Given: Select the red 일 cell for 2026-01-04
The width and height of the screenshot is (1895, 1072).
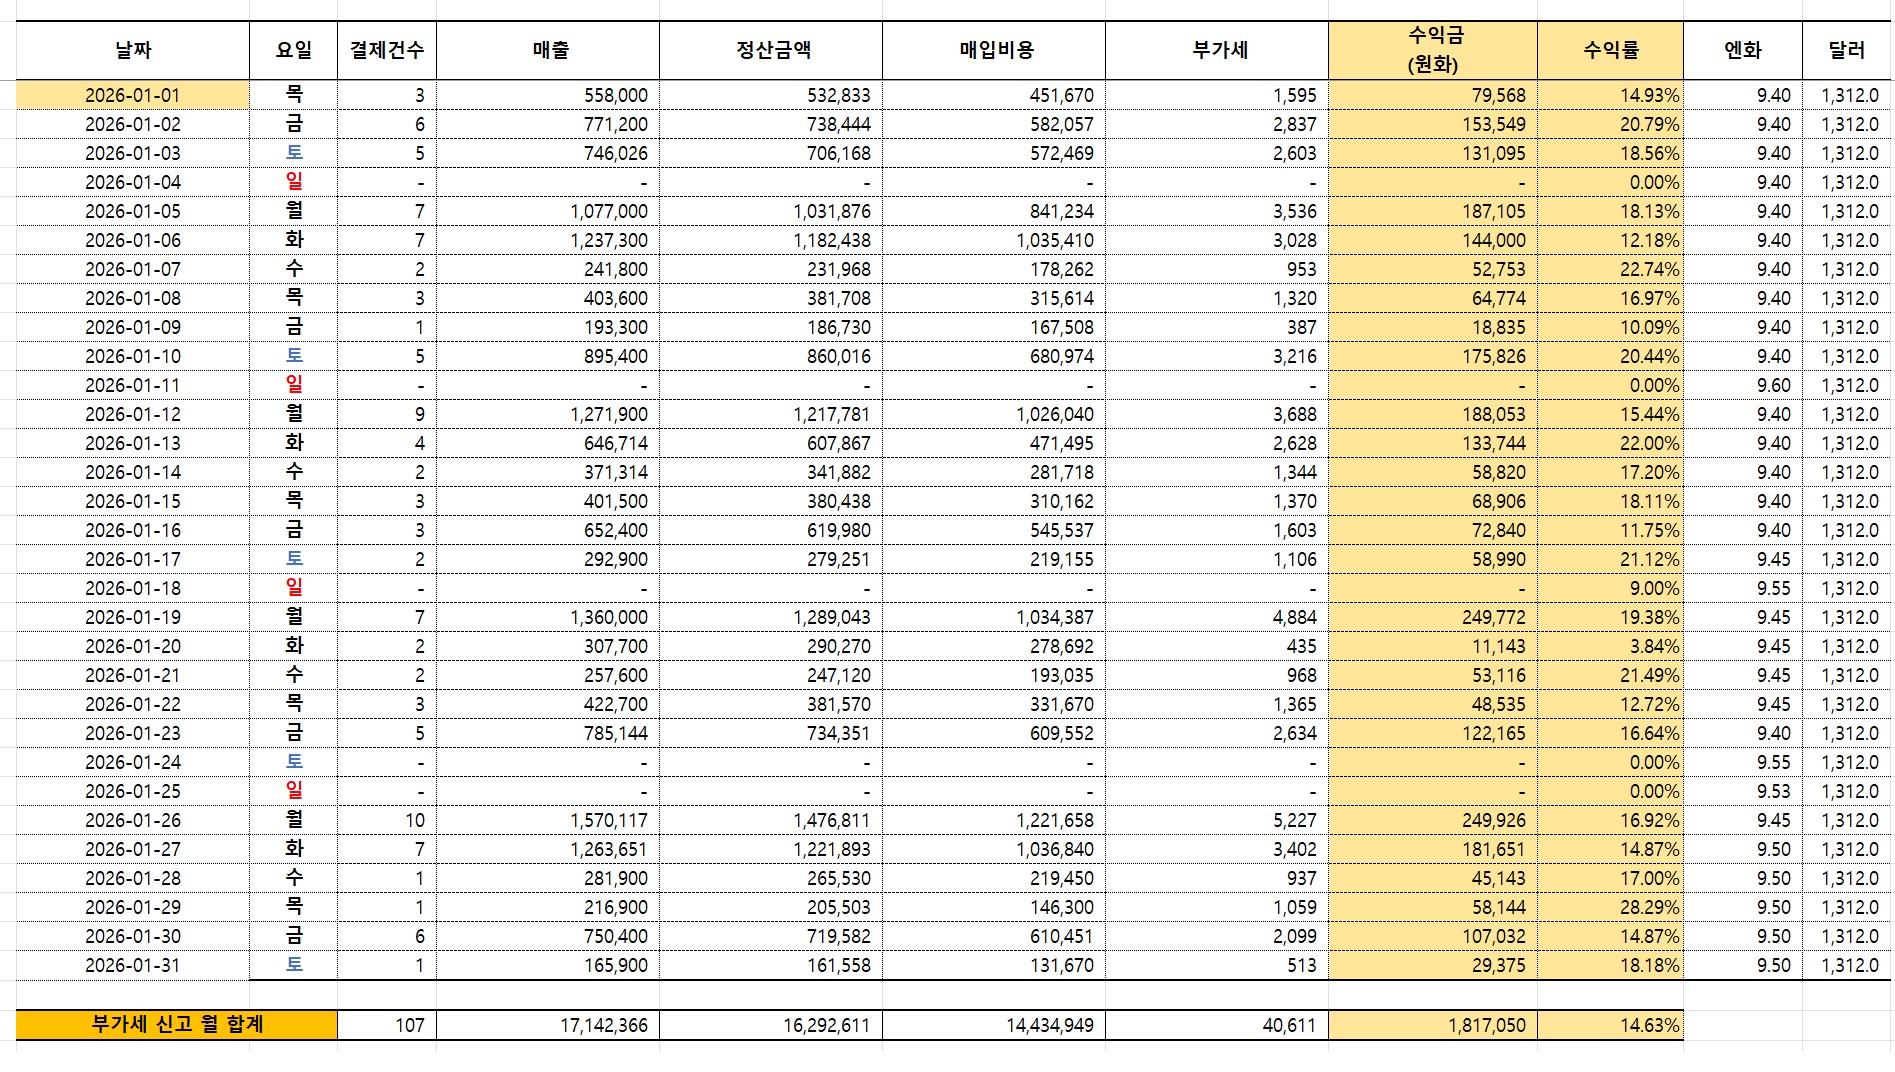Looking at the screenshot, I should [x=294, y=182].
